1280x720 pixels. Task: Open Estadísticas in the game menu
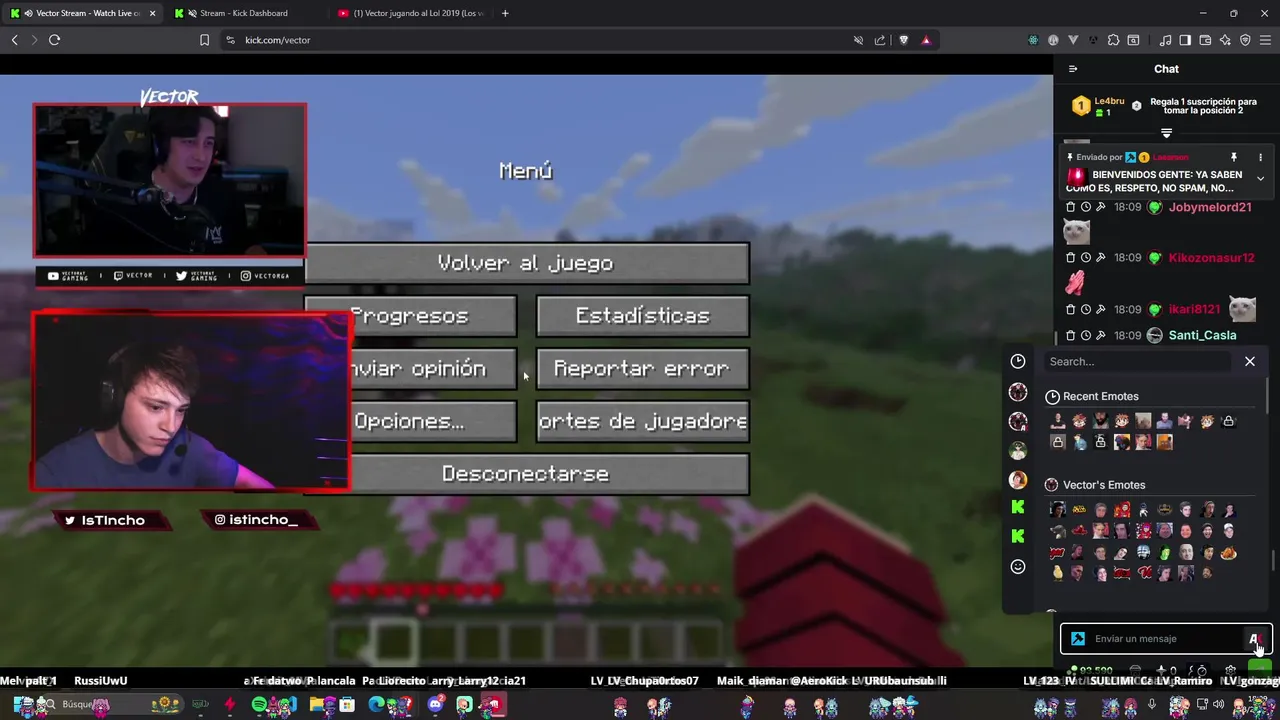pos(643,316)
